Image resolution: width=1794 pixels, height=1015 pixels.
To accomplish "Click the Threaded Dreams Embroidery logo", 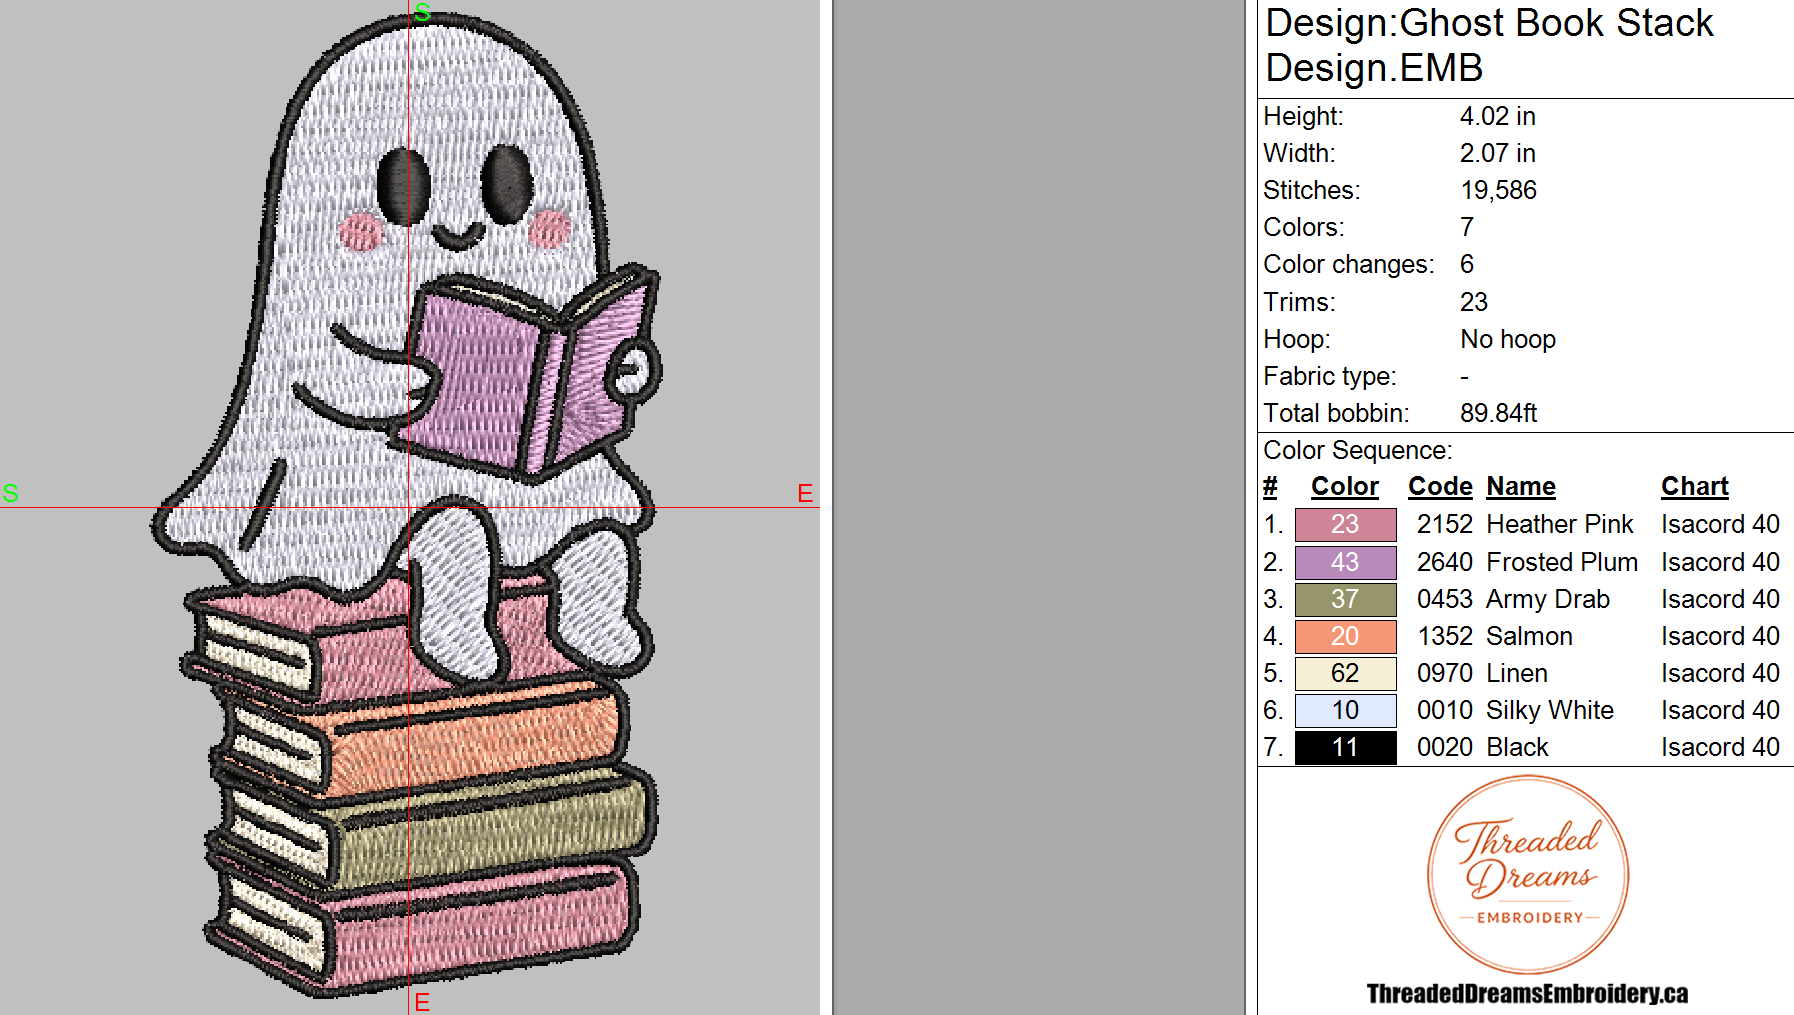I will (x=1528, y=874).
